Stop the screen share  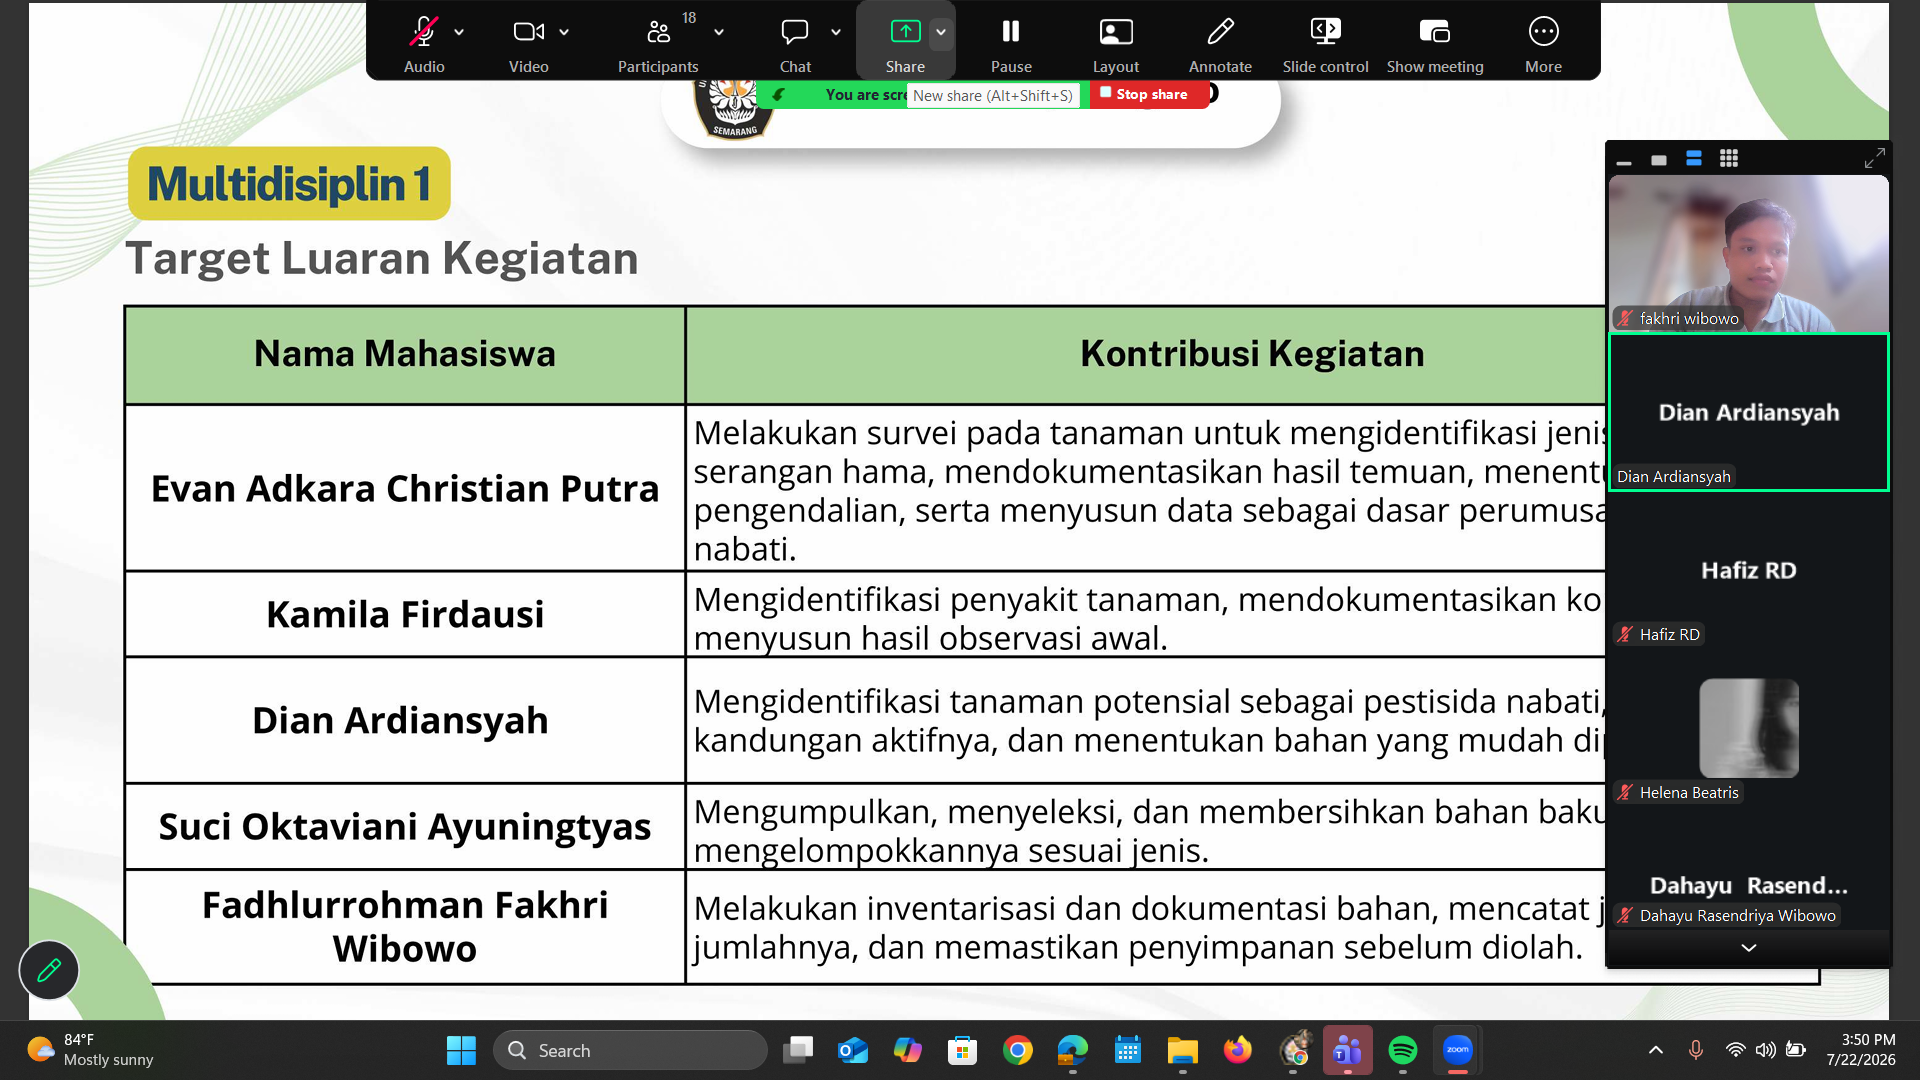(1148, 94)
